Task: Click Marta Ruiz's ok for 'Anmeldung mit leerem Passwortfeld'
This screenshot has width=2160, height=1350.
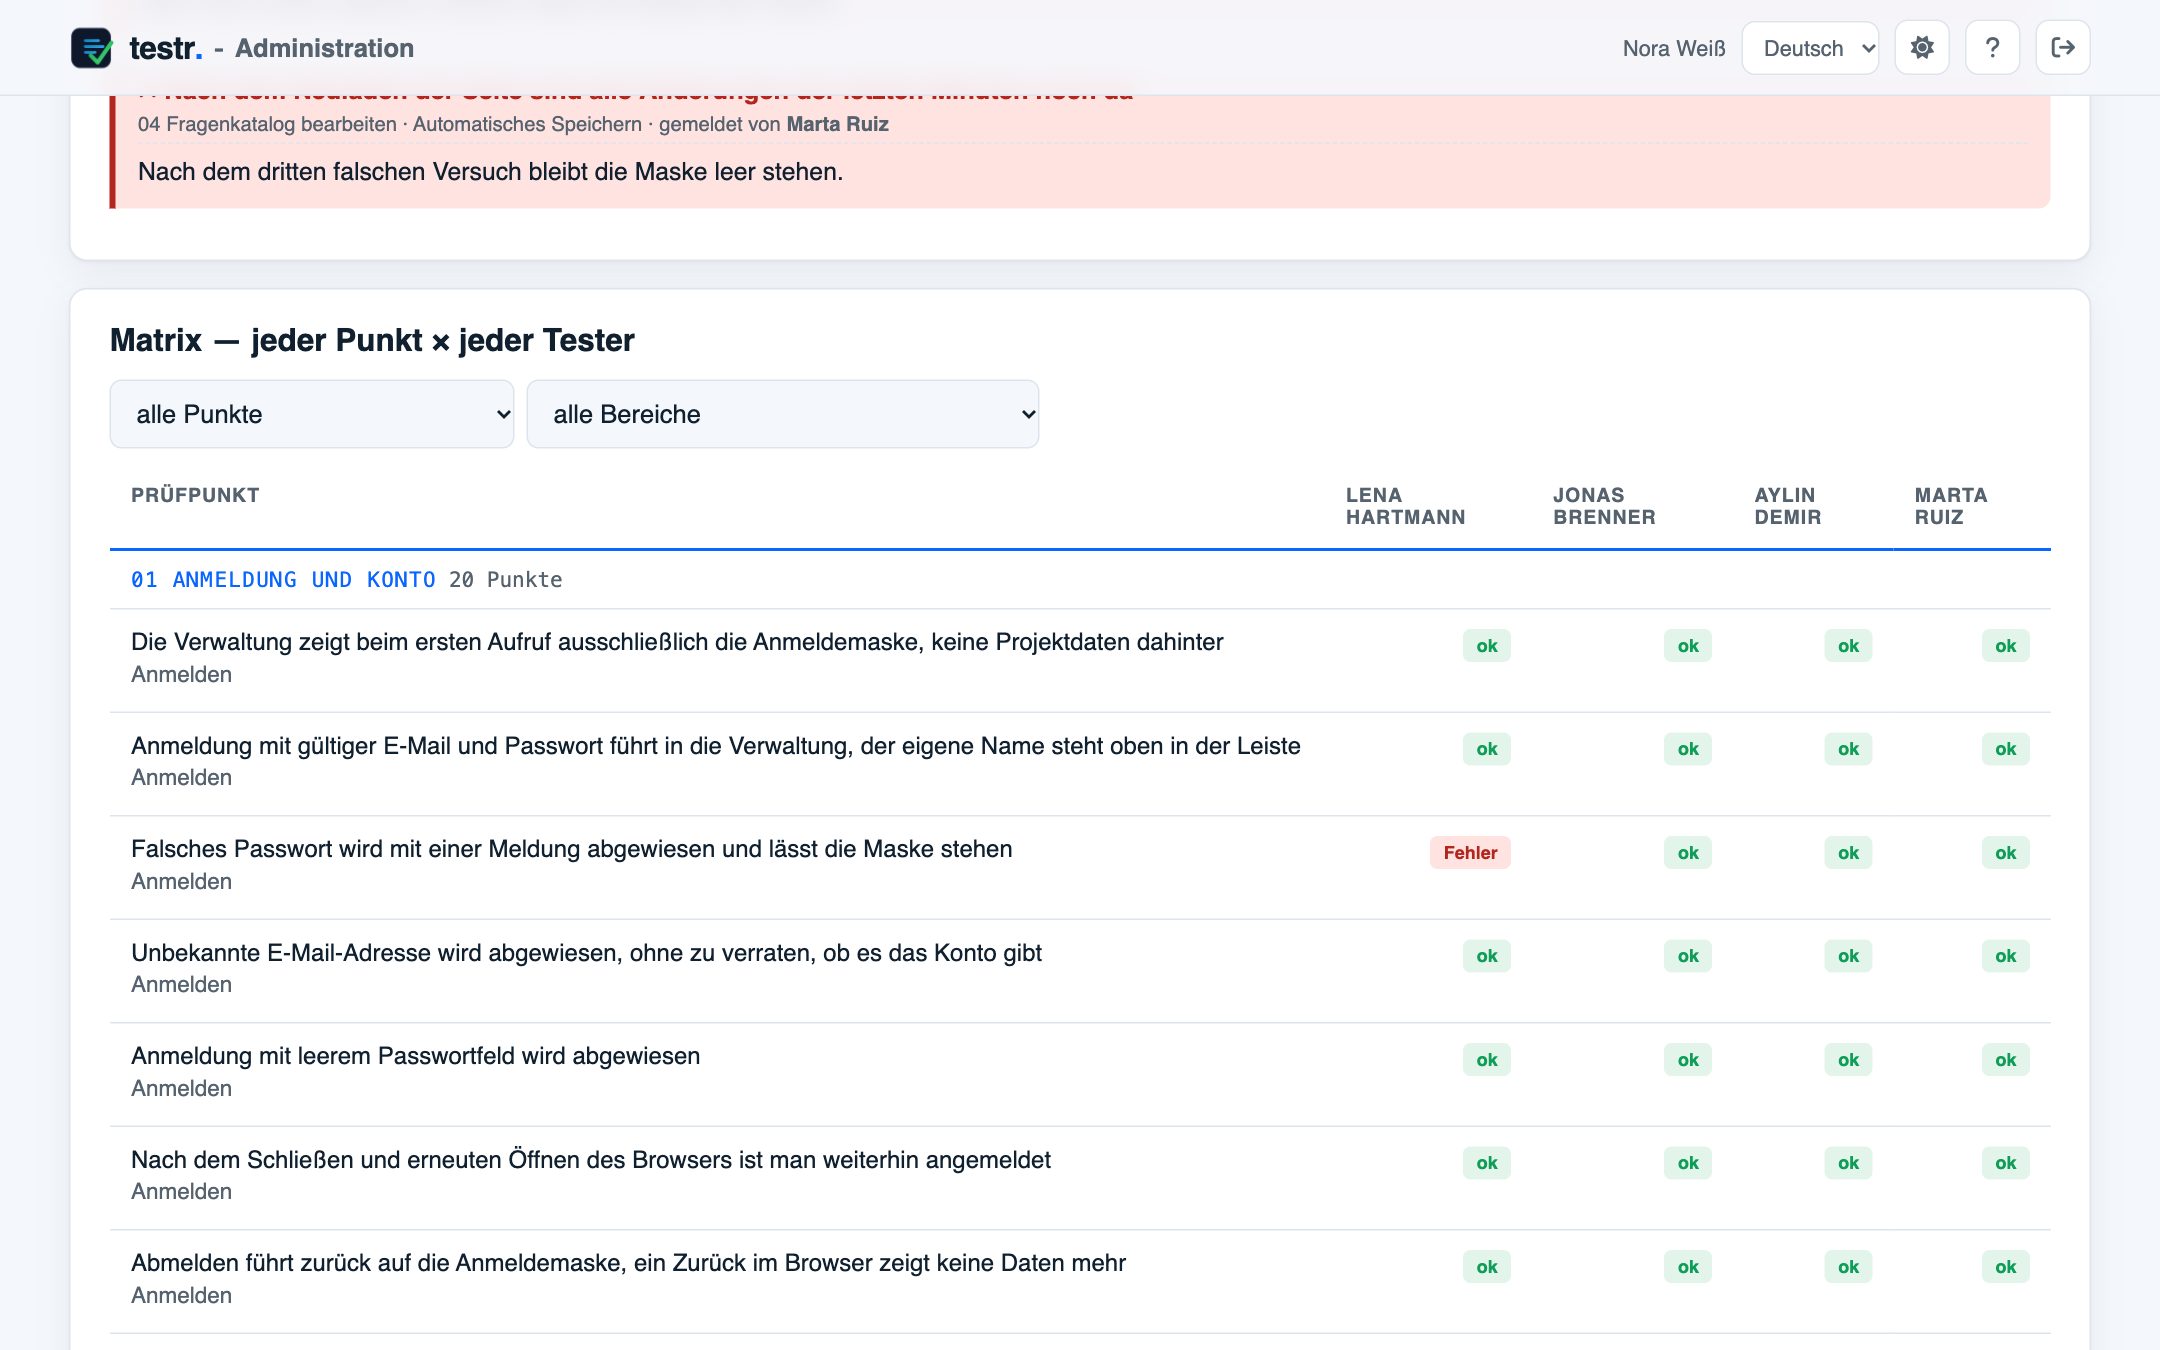Action: (x=2006, y=1060)
